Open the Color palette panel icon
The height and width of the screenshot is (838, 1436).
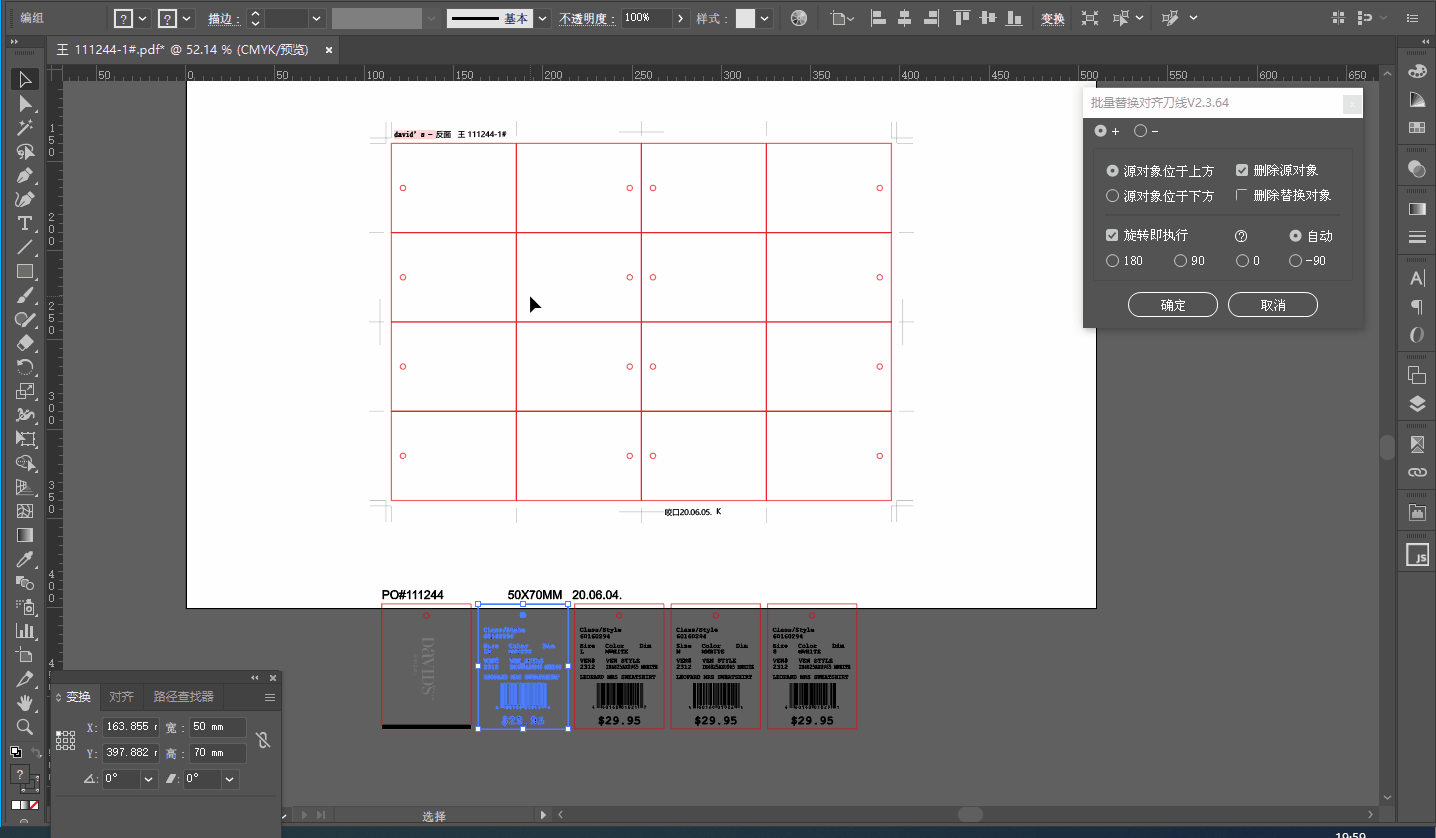point(1417,71)
